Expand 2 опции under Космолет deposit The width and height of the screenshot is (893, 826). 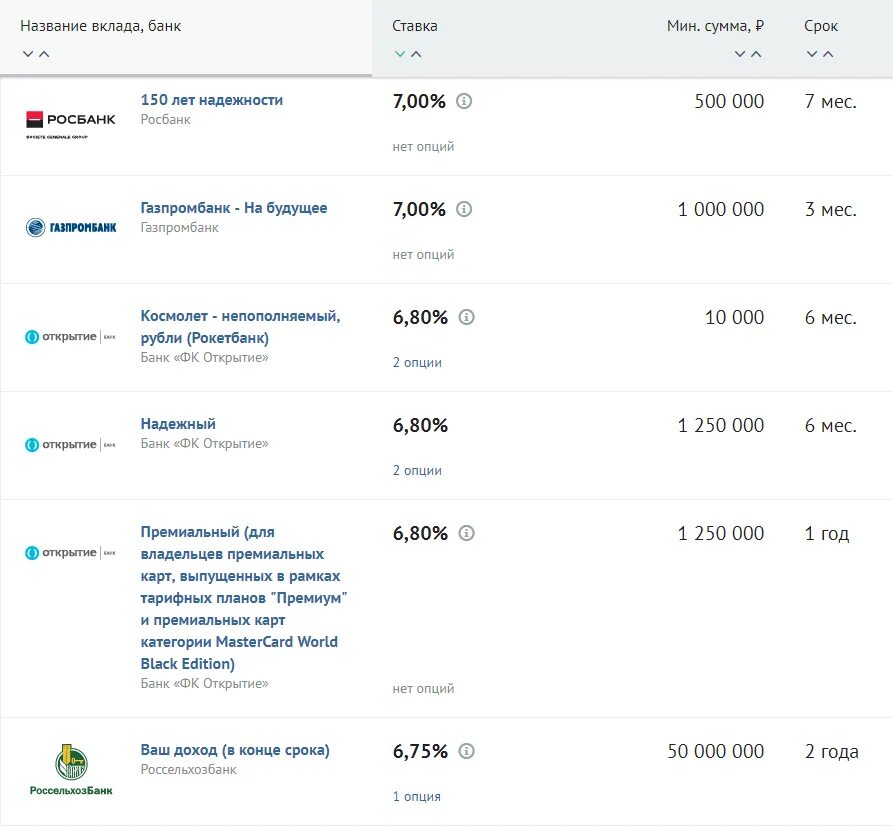coord(417,363)
